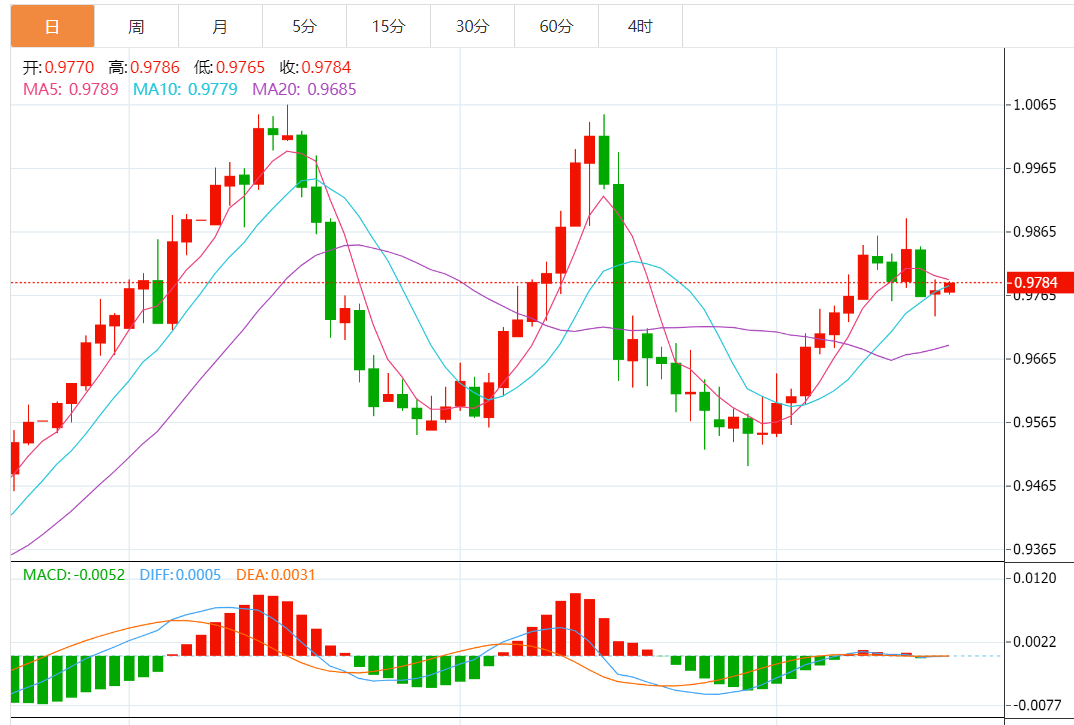This screenshot has height=725, width=1074.
Task: Click the DEA: 0.0031 label
Action: (275, 574)
